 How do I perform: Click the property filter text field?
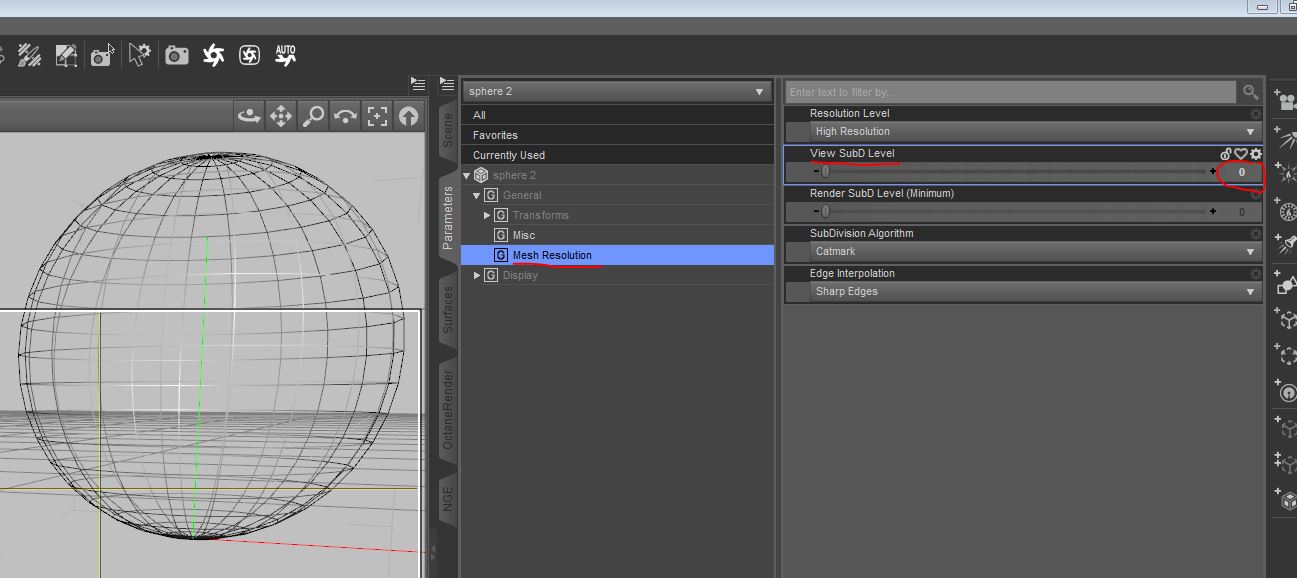tap(1010, 92)
